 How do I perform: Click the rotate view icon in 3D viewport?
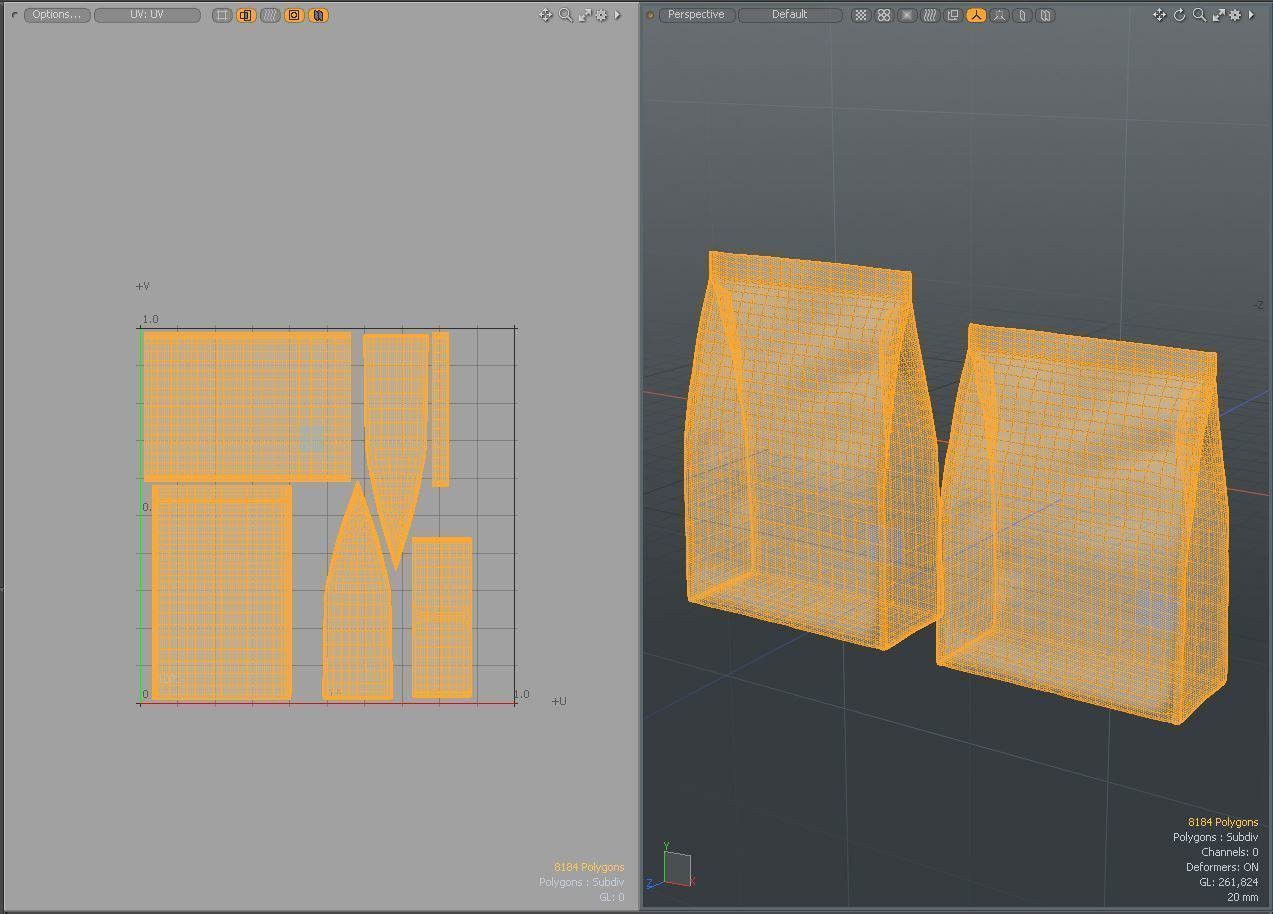click(1180, 15)
